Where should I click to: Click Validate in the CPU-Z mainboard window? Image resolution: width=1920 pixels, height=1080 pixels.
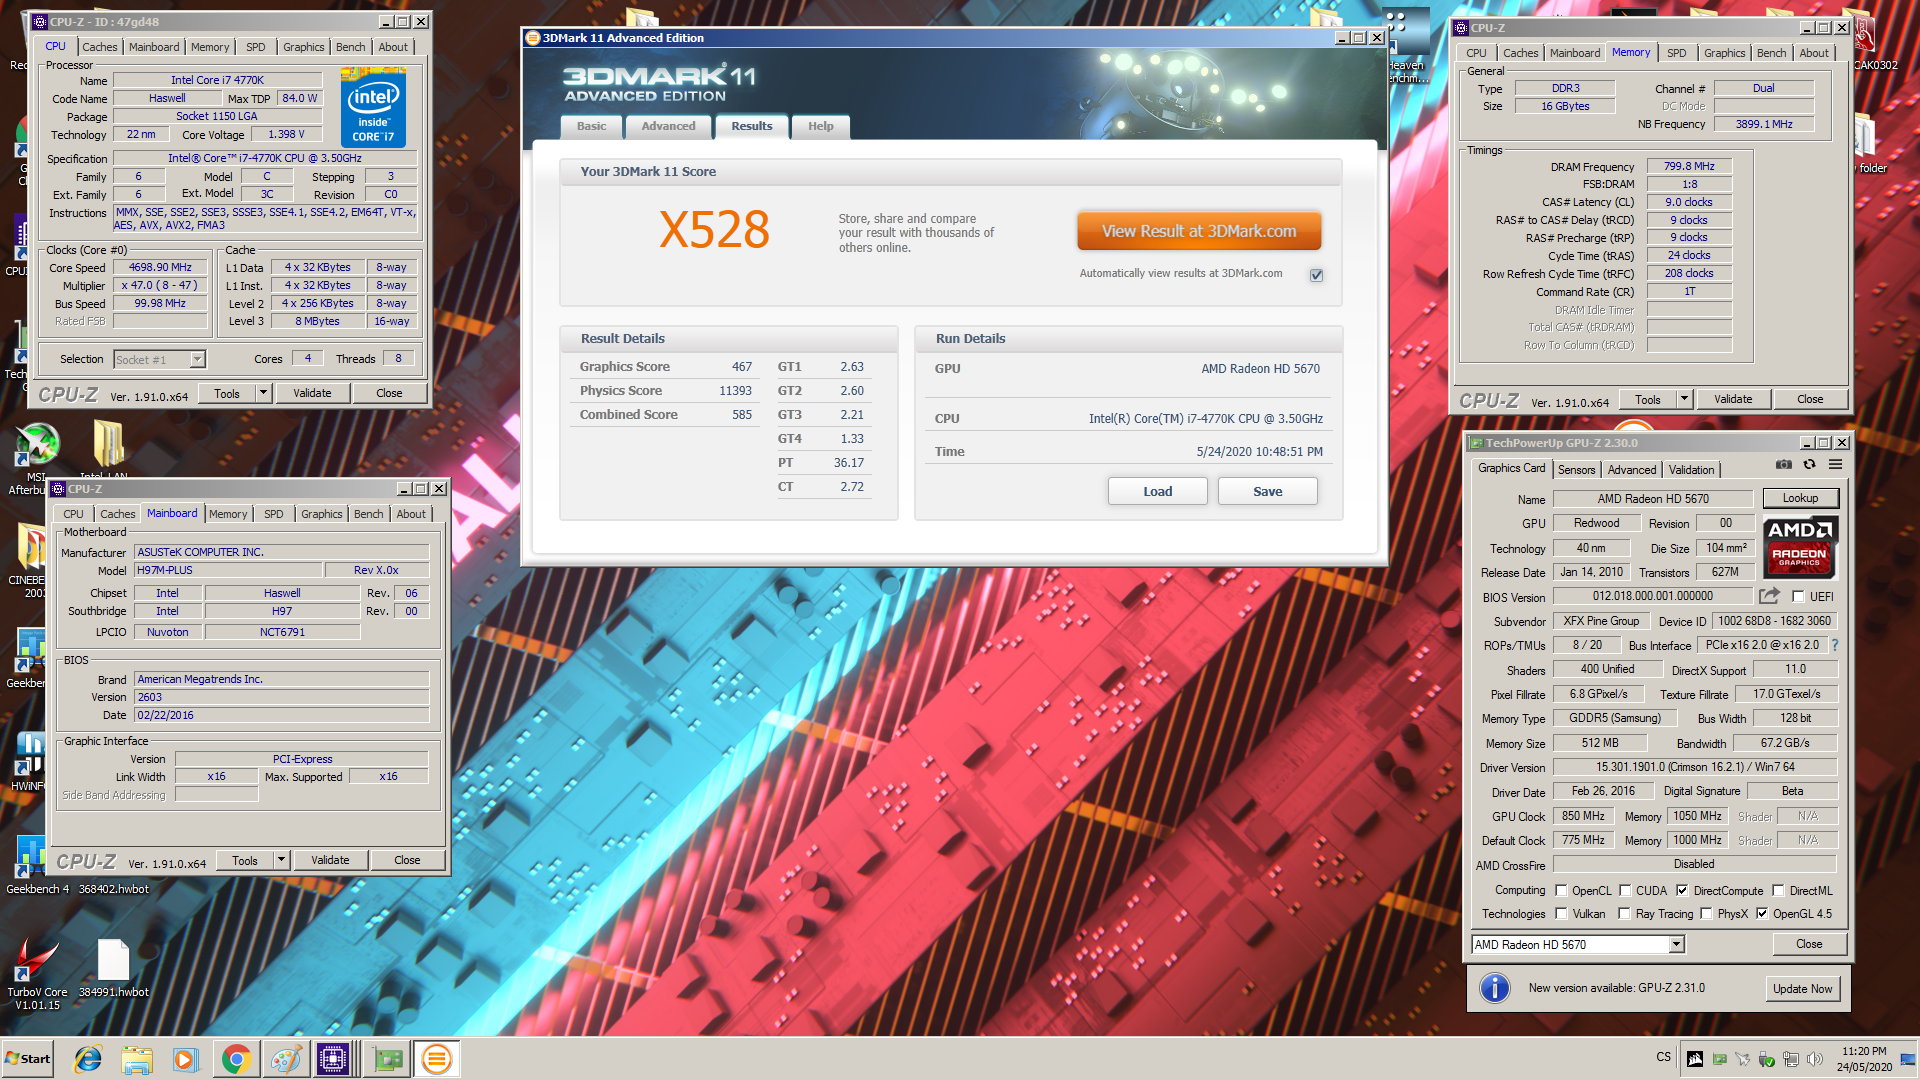point(330,861)
